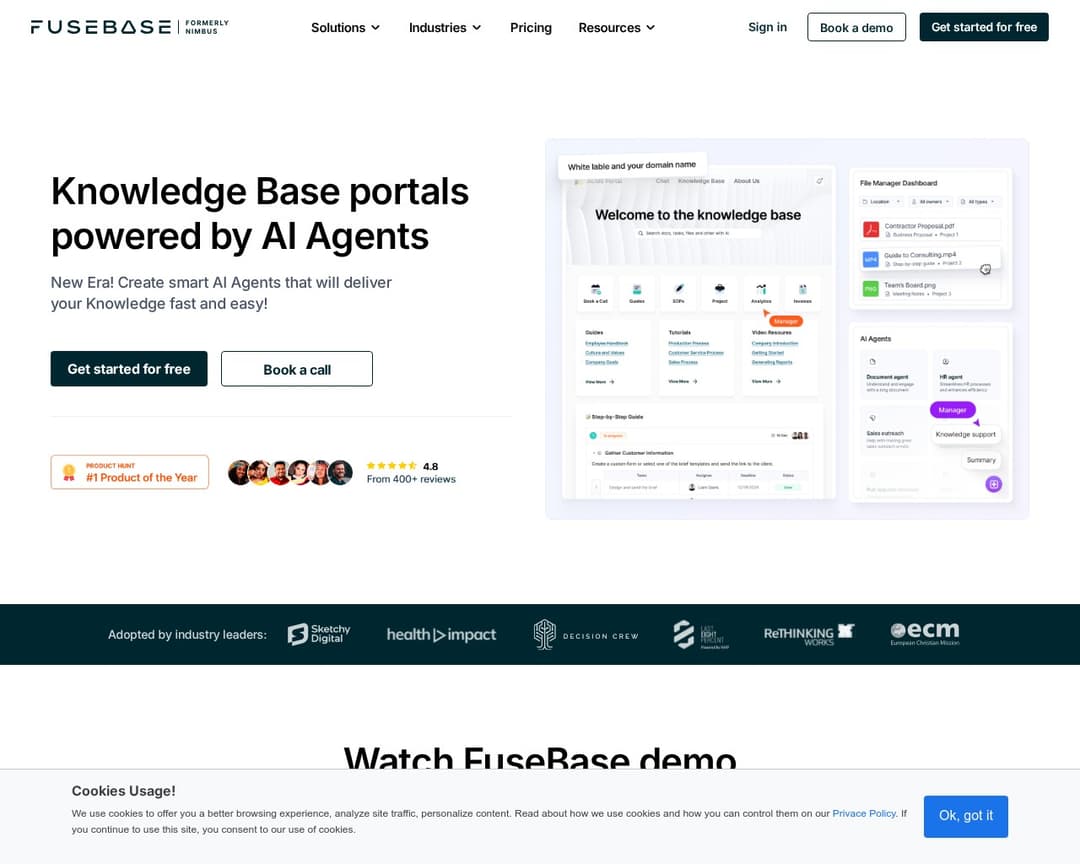Click Adopted by industry leaders text

pos(187,635)
